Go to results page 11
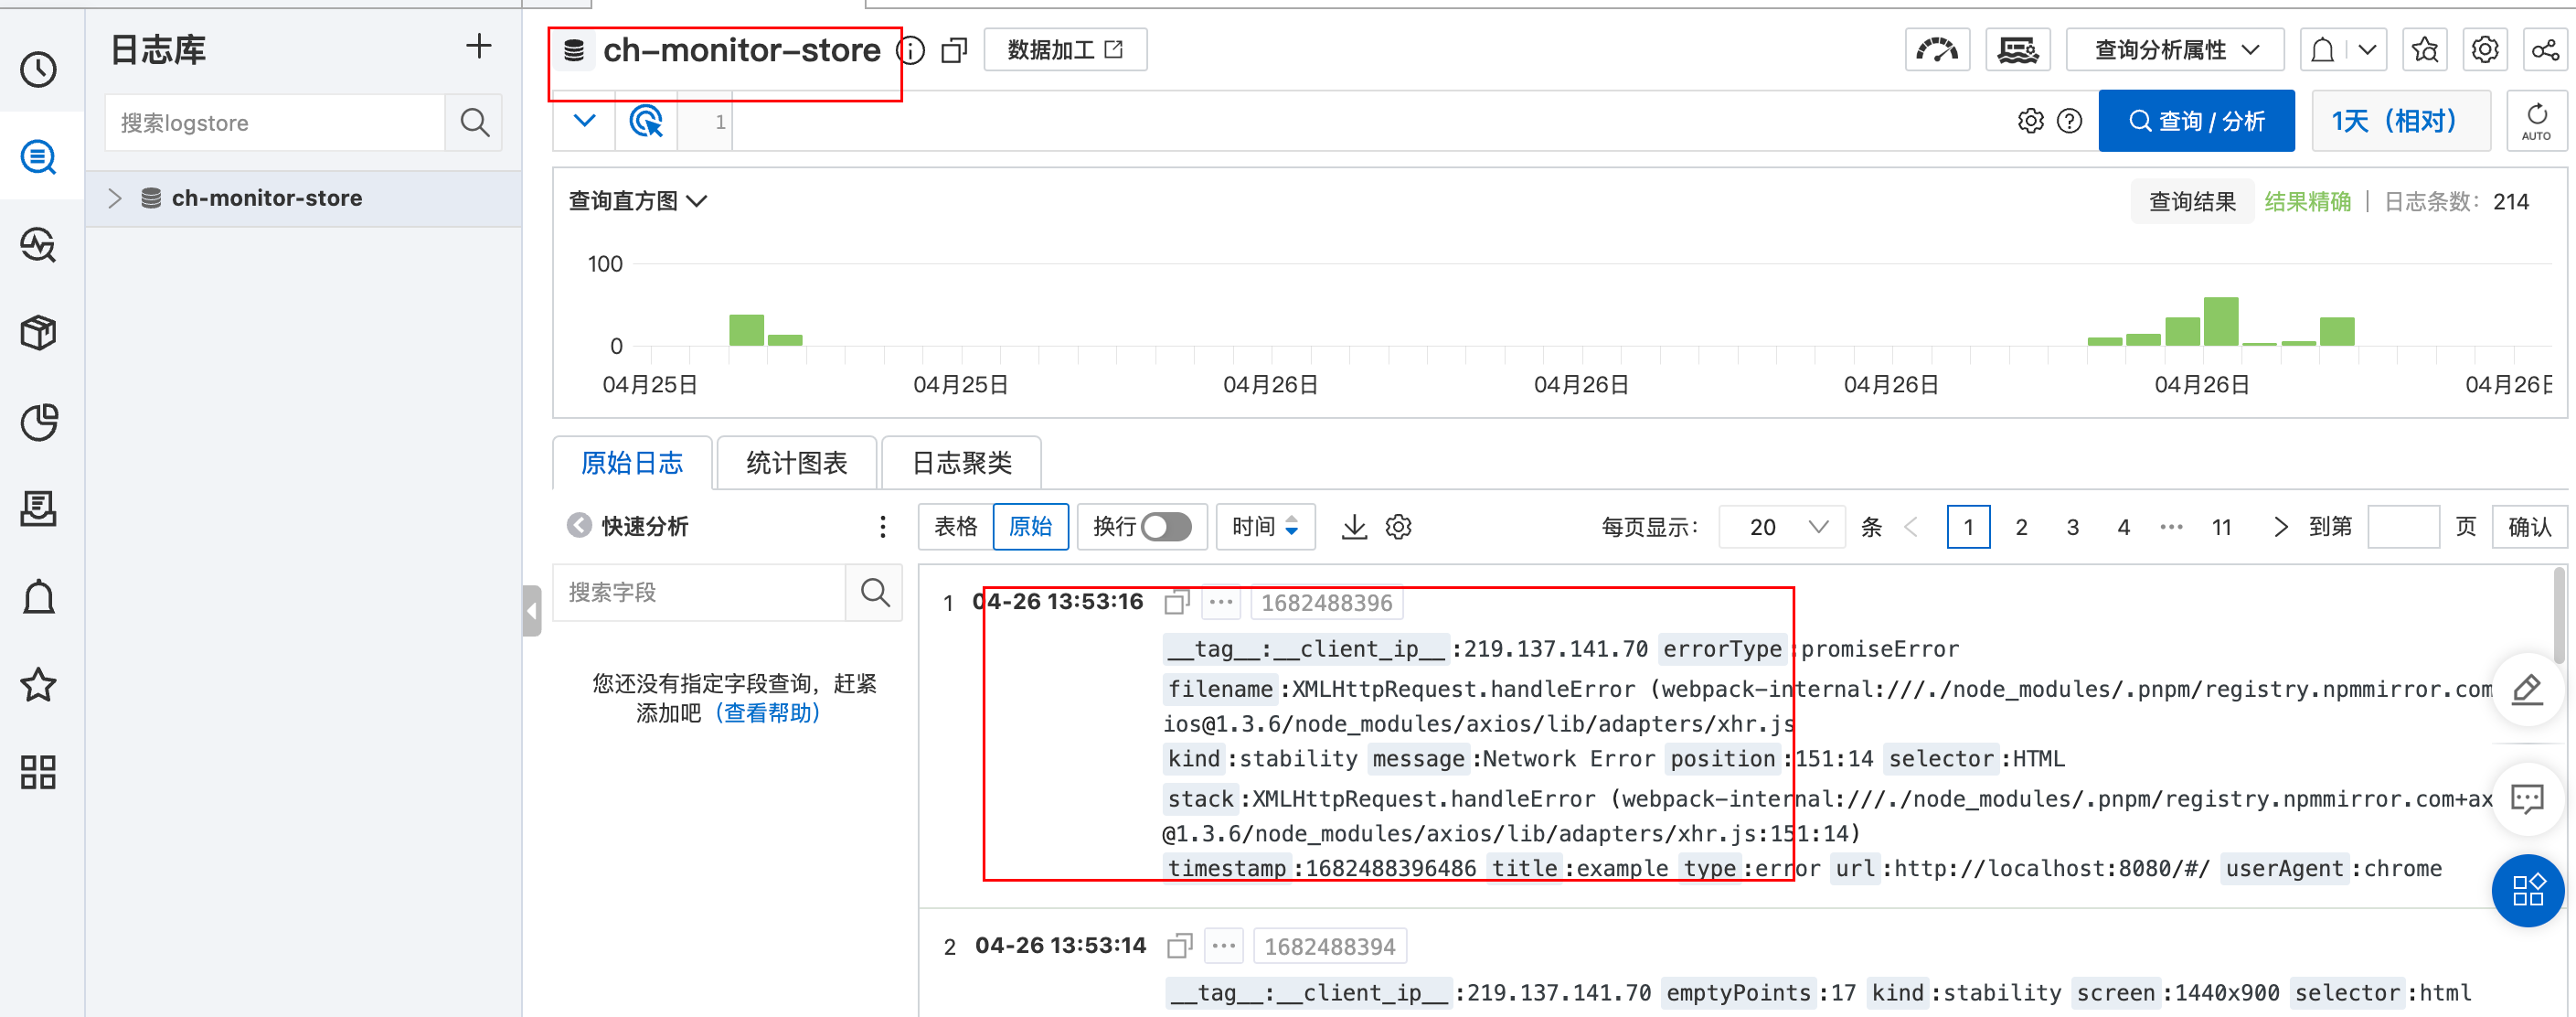2576x1017 pixels. [x=2221, y=527]
